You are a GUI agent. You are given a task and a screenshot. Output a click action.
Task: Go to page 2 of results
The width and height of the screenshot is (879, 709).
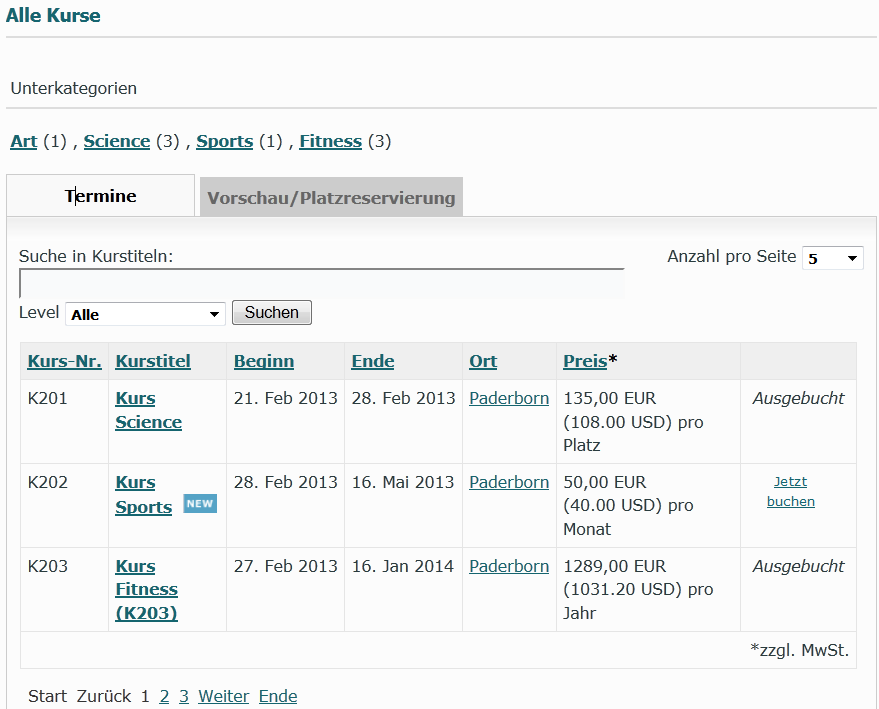(x=165, y=696)
